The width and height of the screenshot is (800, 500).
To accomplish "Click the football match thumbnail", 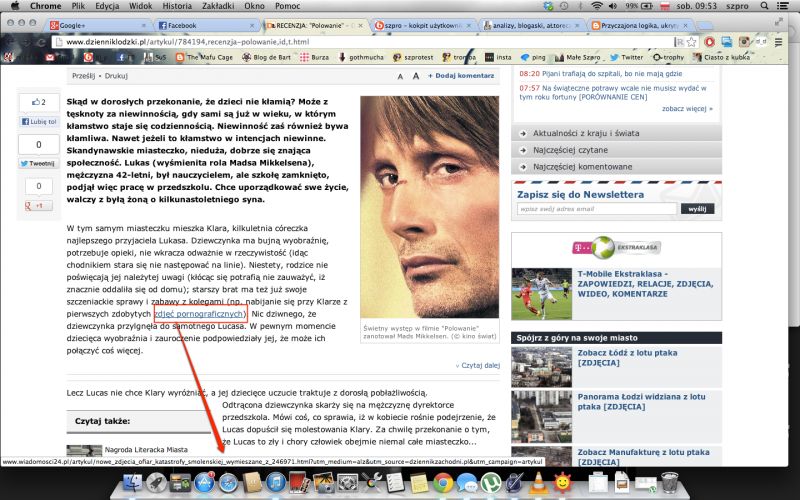I will click(541, 294).
